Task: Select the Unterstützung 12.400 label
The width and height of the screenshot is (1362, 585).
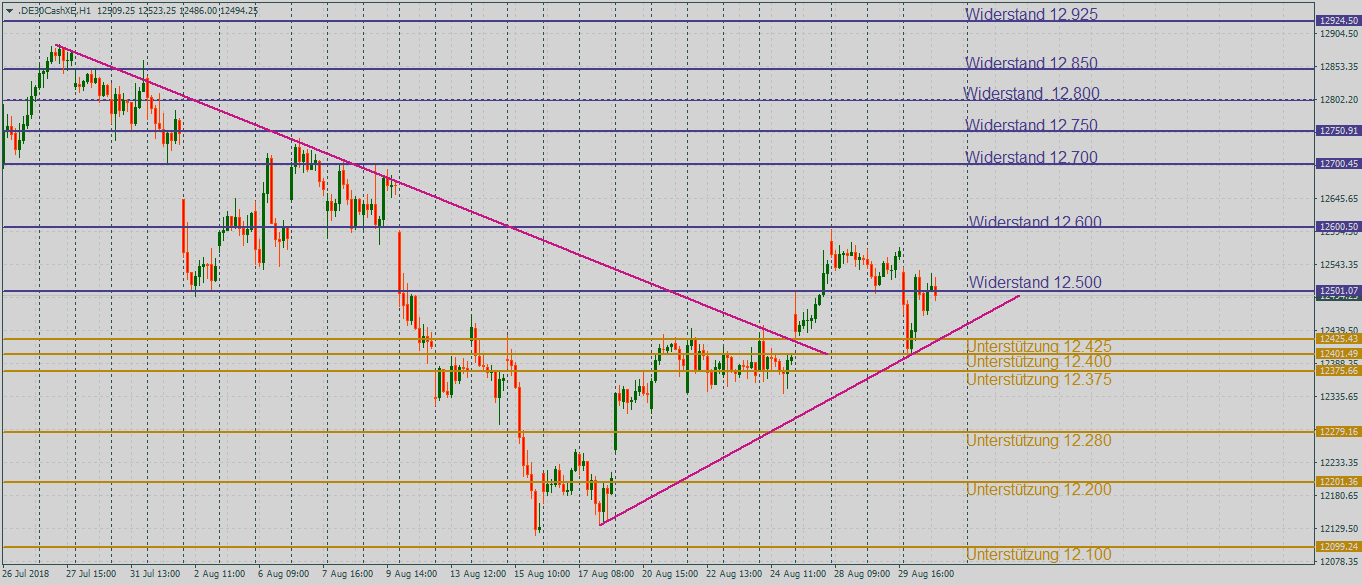Action: tap(1039, 361)
